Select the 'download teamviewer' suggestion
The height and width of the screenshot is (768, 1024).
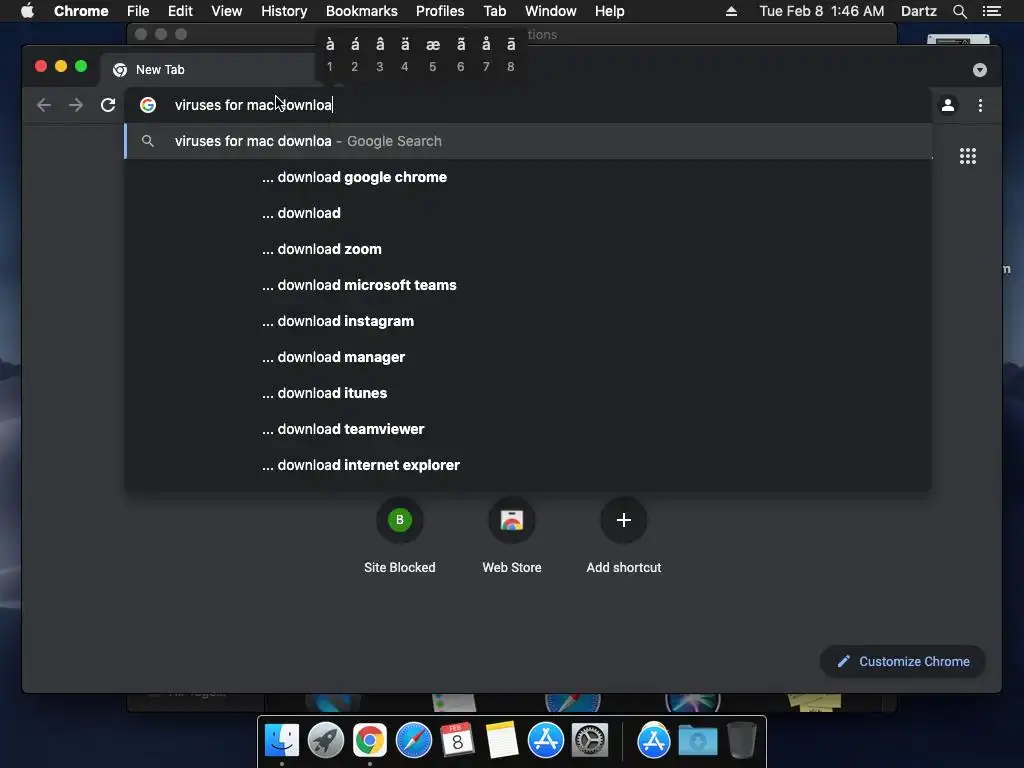click(x=528, y=428)
